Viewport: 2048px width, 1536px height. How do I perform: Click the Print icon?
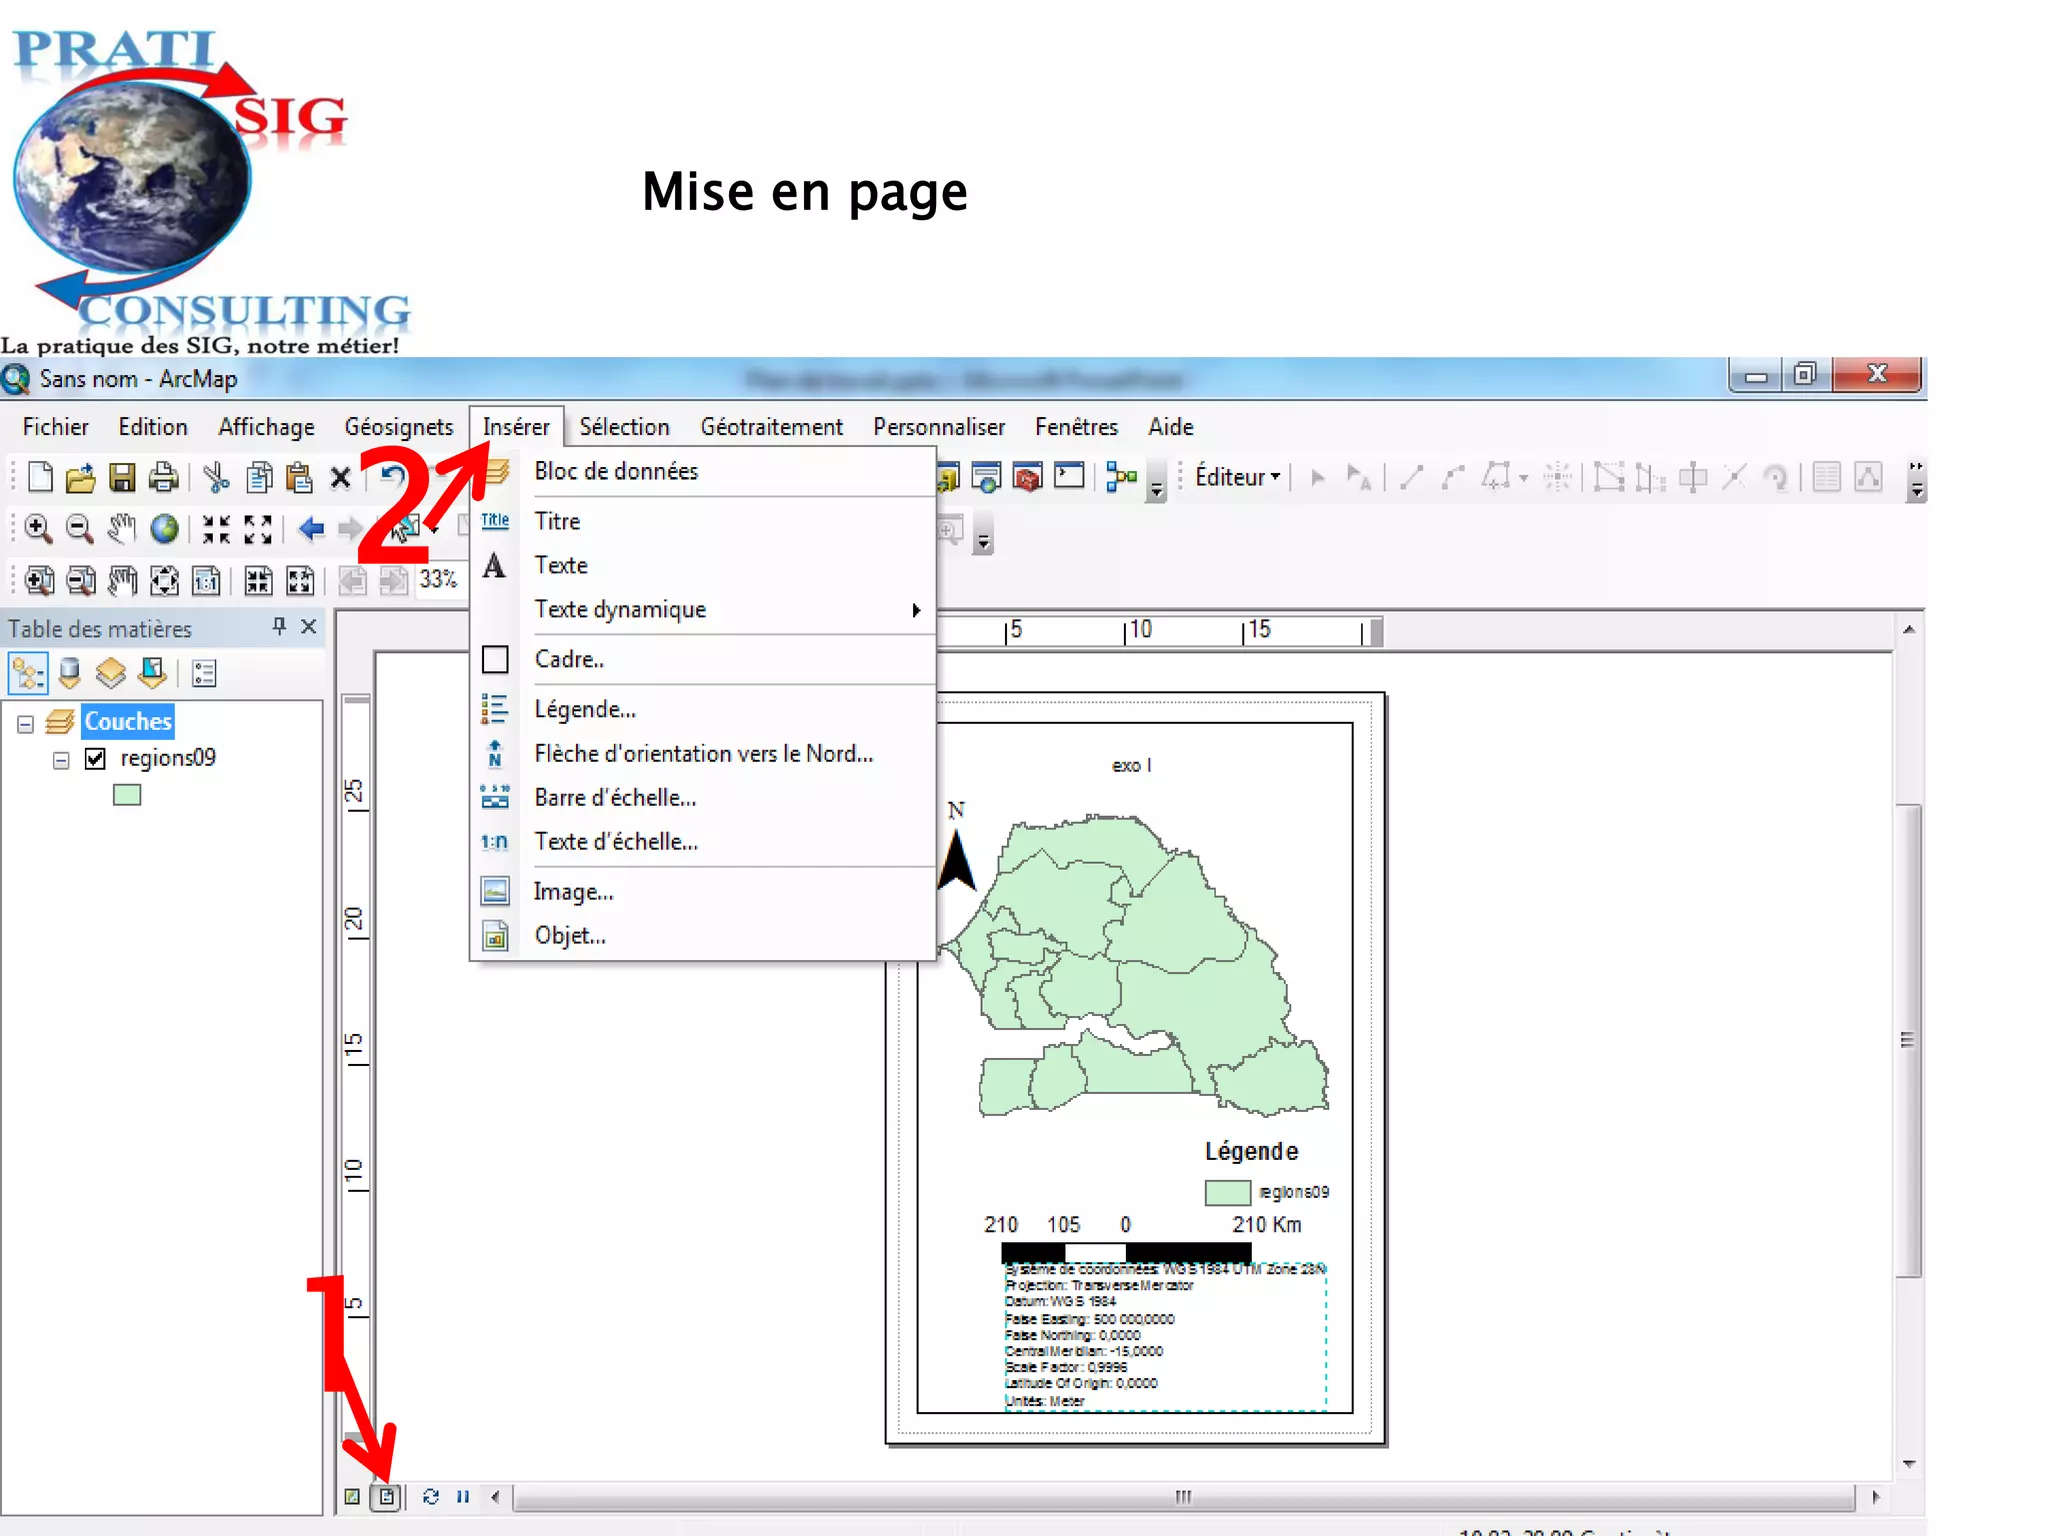[164, 477]
